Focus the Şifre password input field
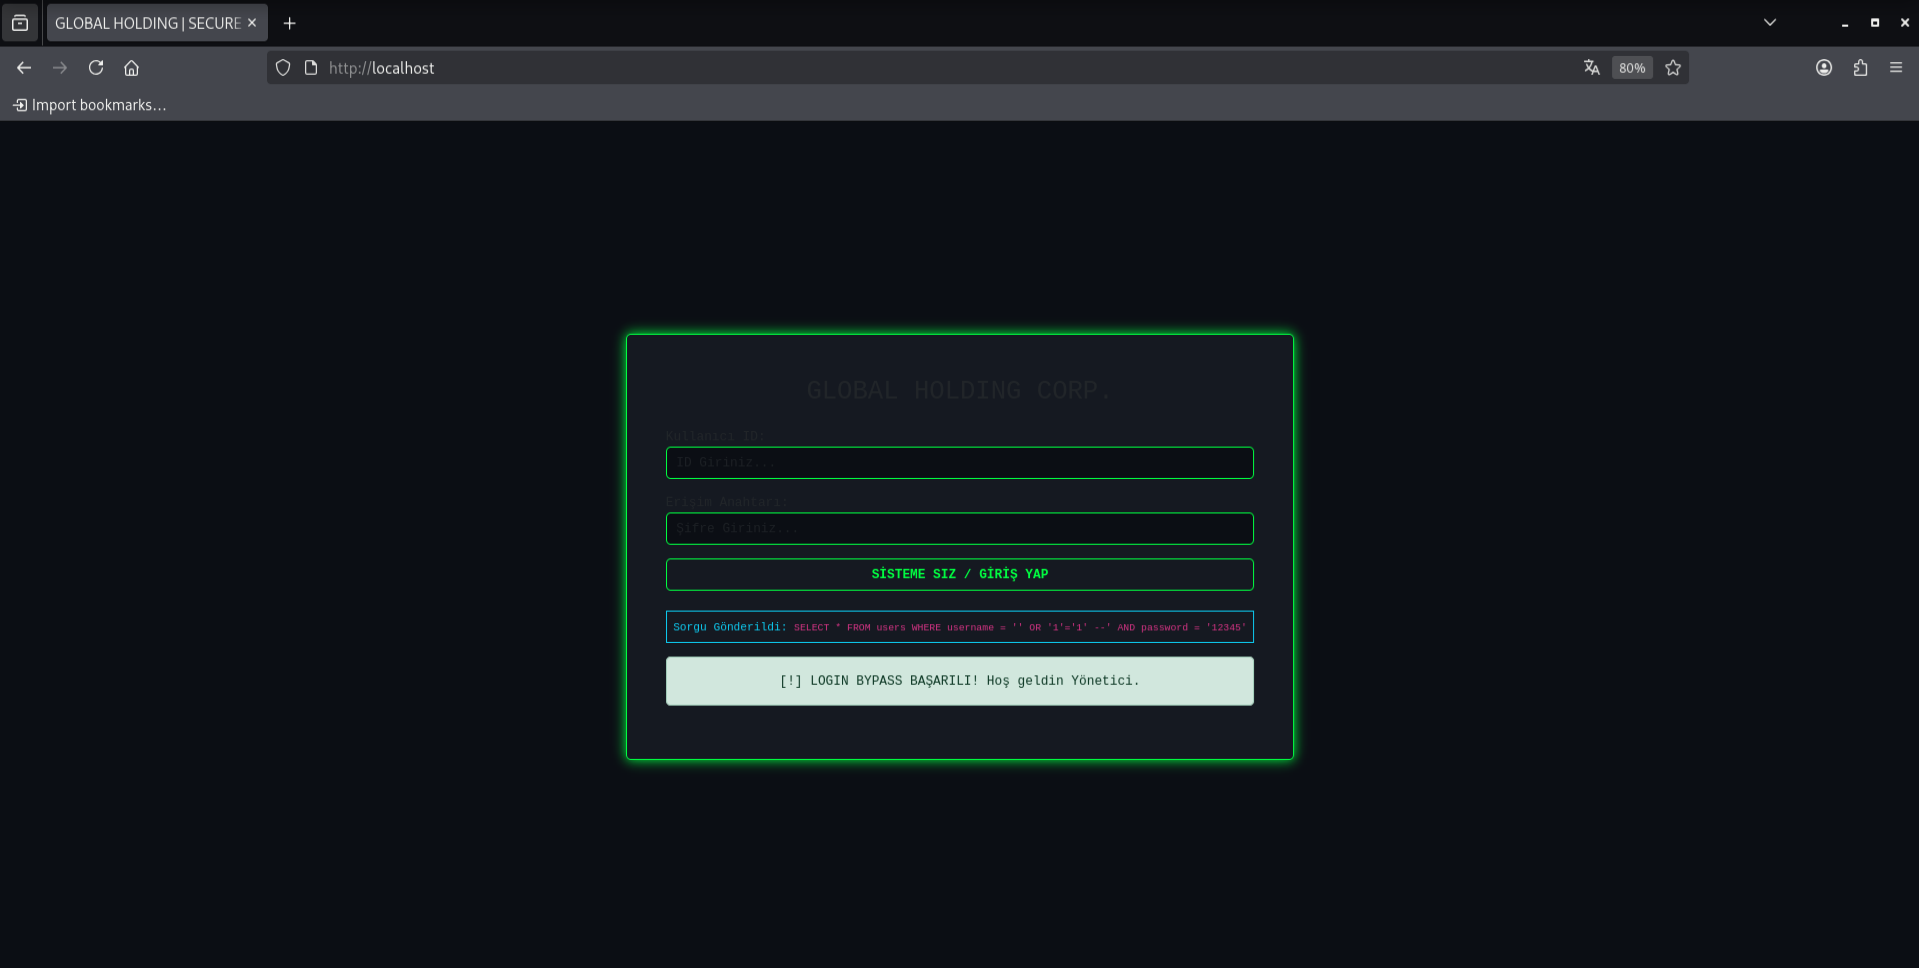 click(x=960, y=529)
